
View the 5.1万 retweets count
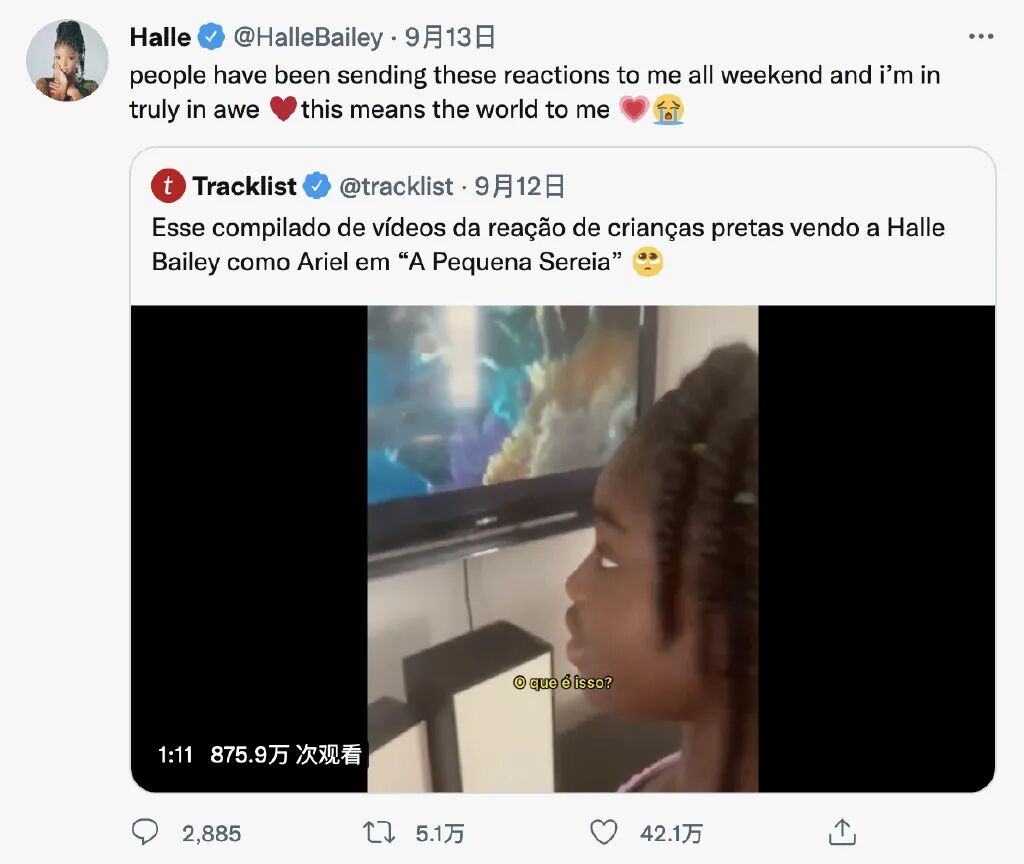[440, 833]
